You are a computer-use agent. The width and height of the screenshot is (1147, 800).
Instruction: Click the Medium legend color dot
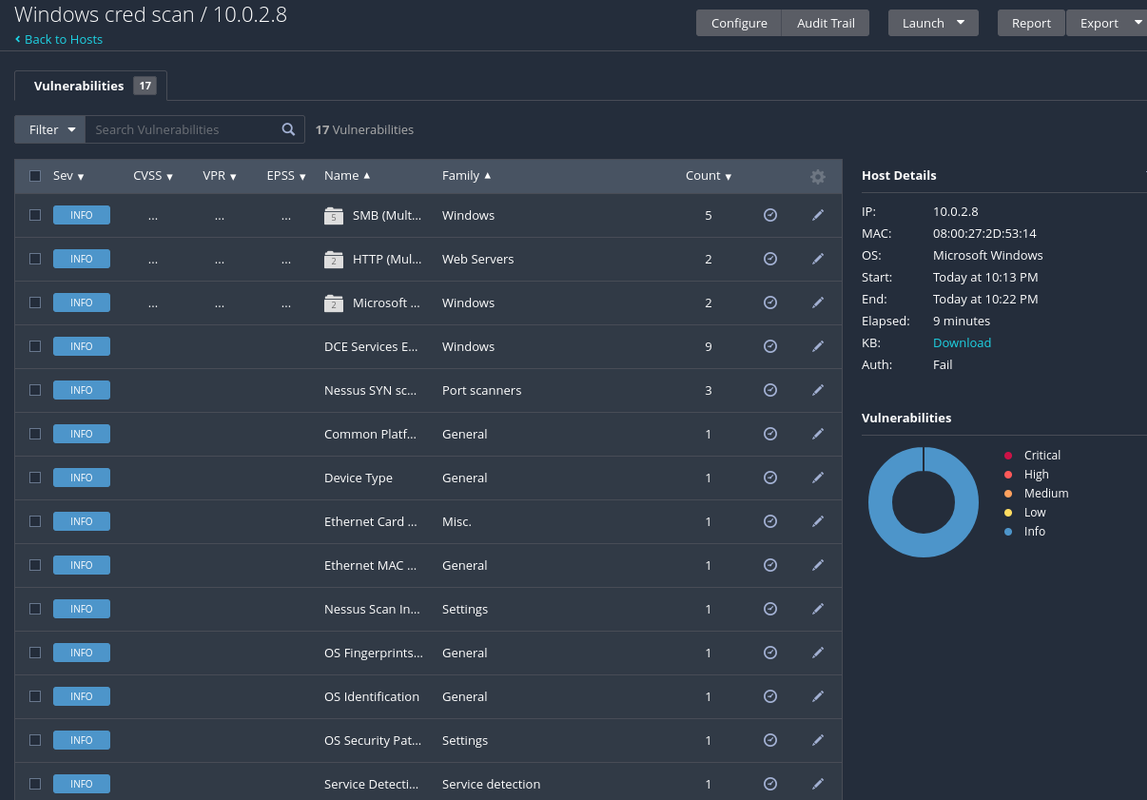(1008, 494)
